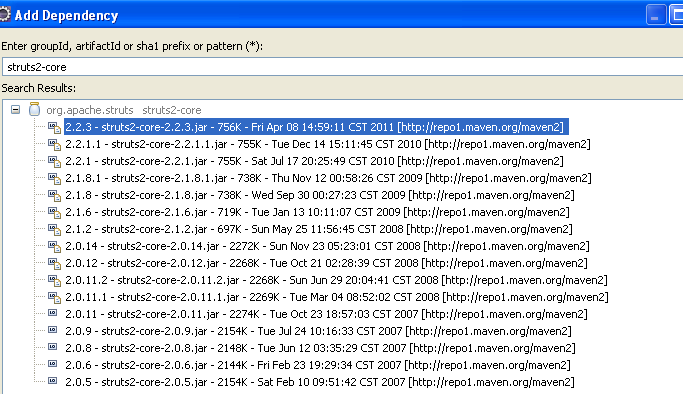Choose the struts2-core-2.1.6.jar row
The width and height of the screenshot is (683, 394).
tap(317, 212)
